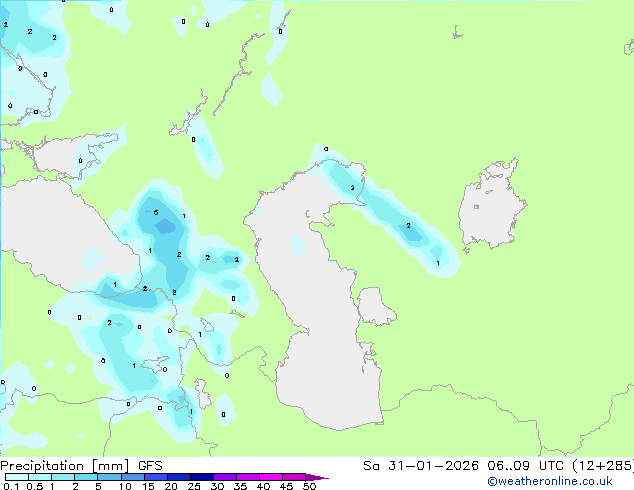Click the 40–45 mm magenta legend cell
This screenshot has height=490, width=634.
(271, 477)
